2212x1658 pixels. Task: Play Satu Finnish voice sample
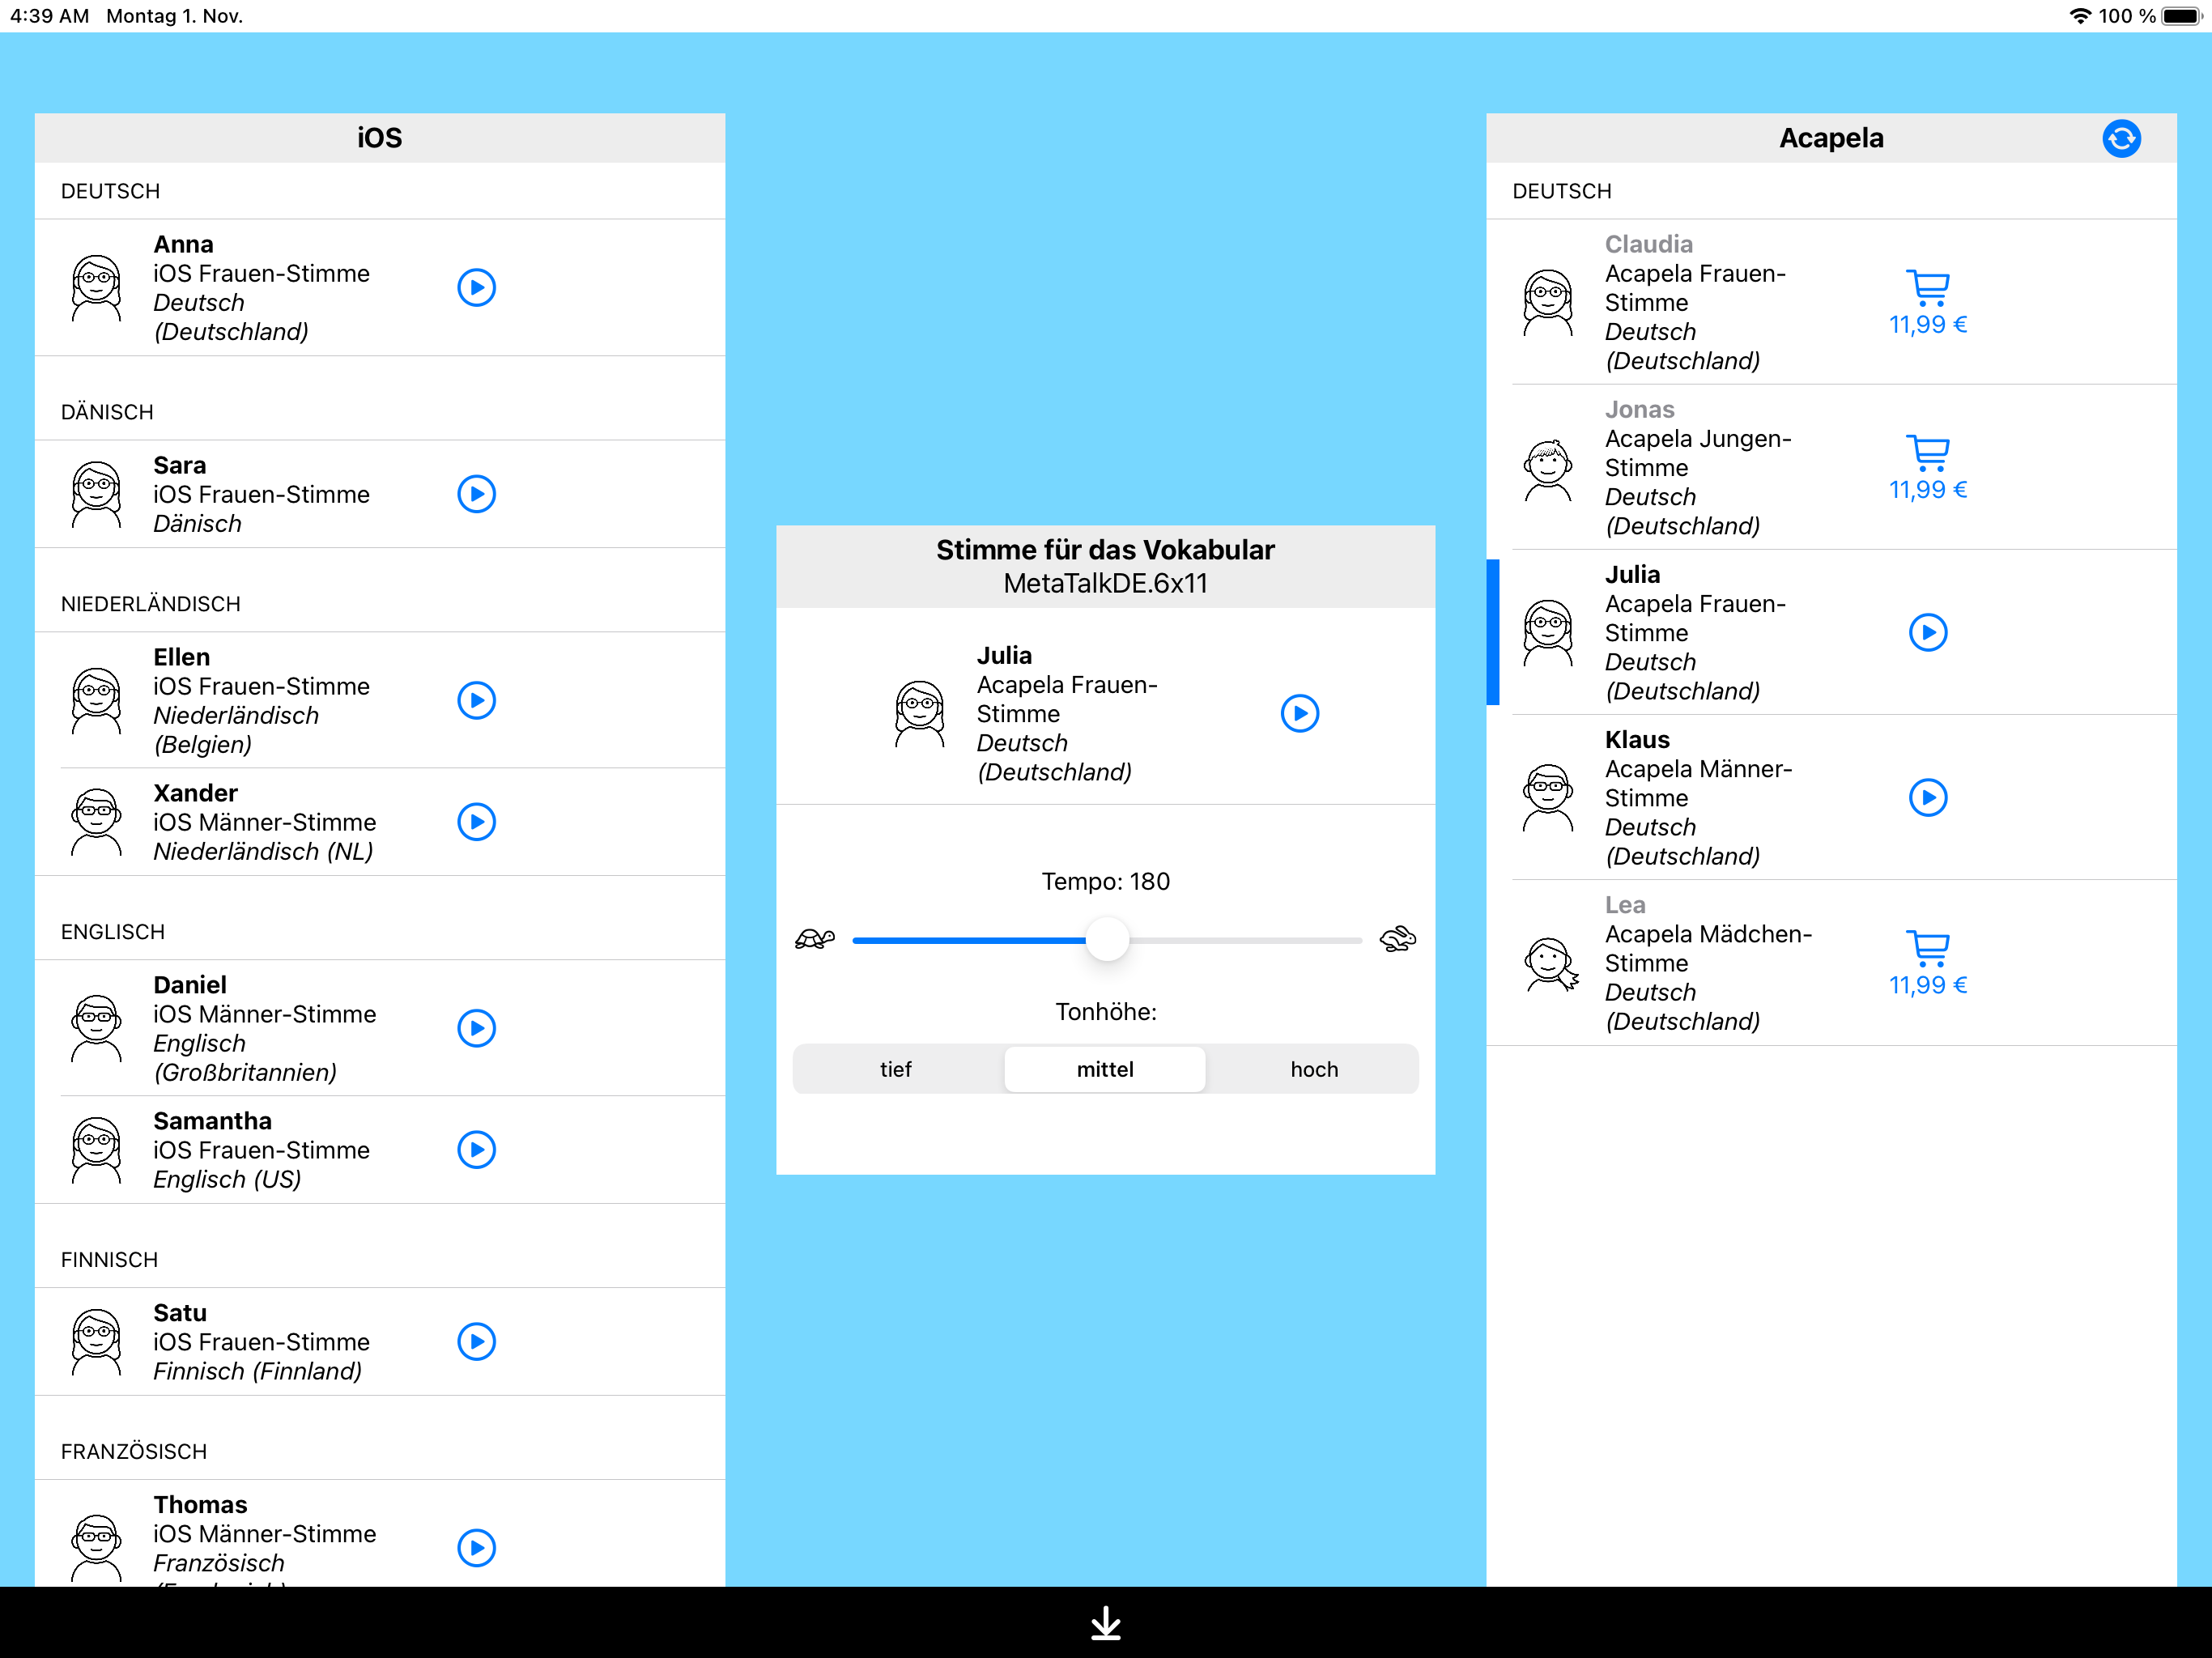coord(477,1342)
